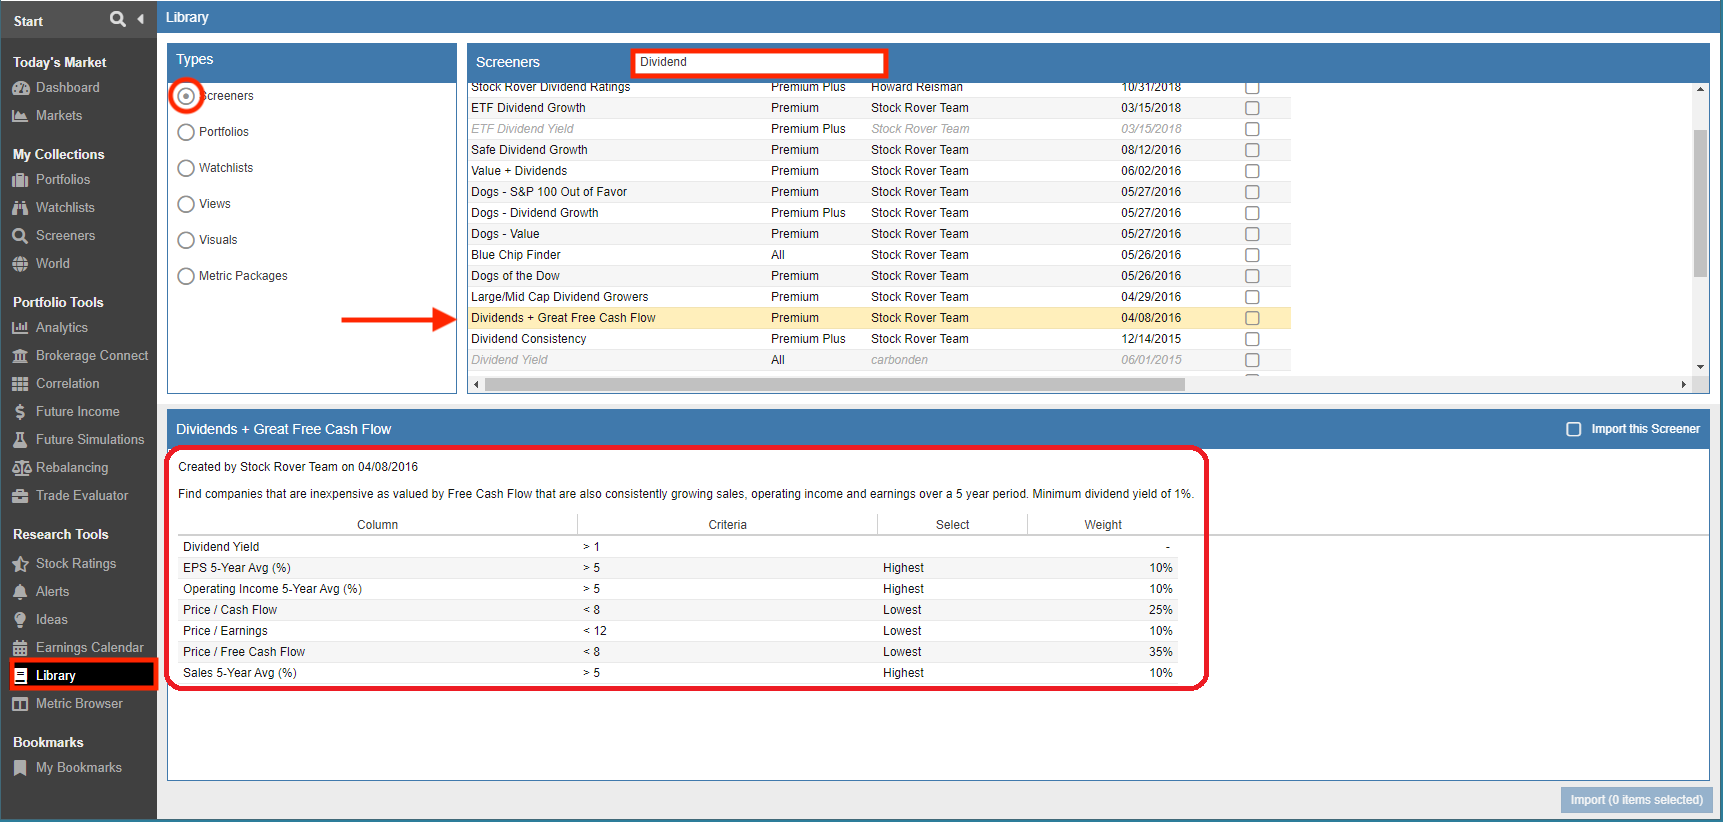Check the Safe Dividend Growth checkbox
Viewport: 1723px width, 822px height.
[1252, 150]
